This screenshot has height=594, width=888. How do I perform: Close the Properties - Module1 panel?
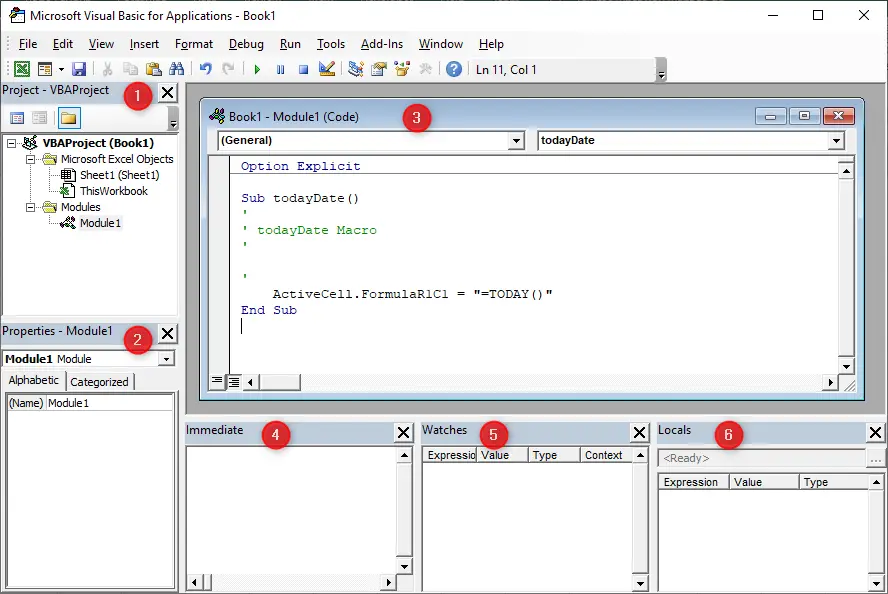coord(167,334)
